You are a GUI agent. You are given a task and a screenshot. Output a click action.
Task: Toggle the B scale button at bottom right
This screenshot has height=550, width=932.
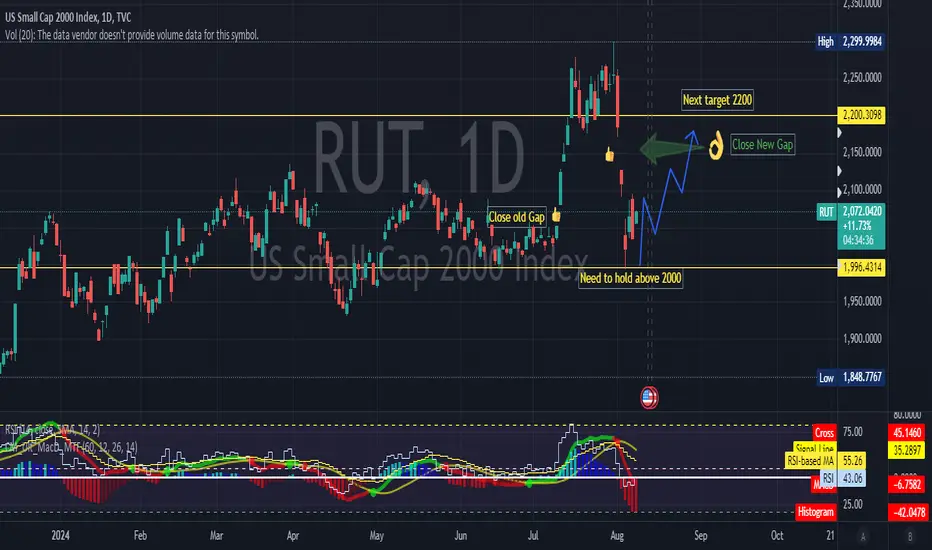[909, 536]
